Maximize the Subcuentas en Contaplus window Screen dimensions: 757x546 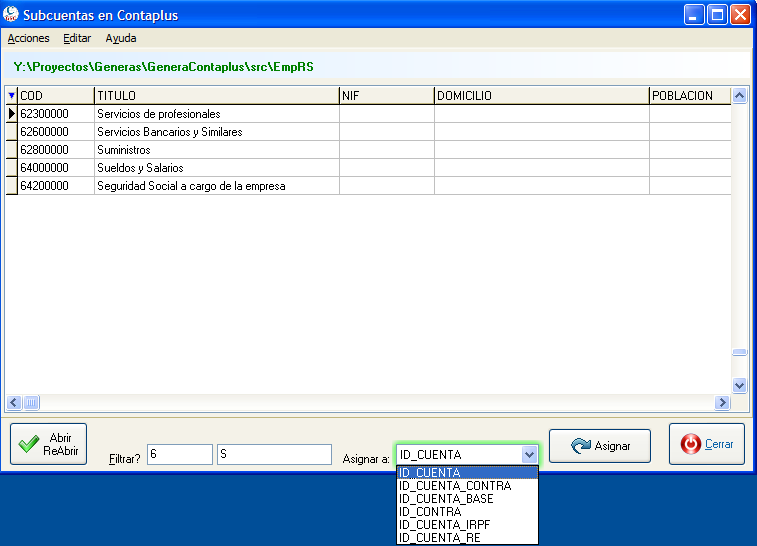717,14
